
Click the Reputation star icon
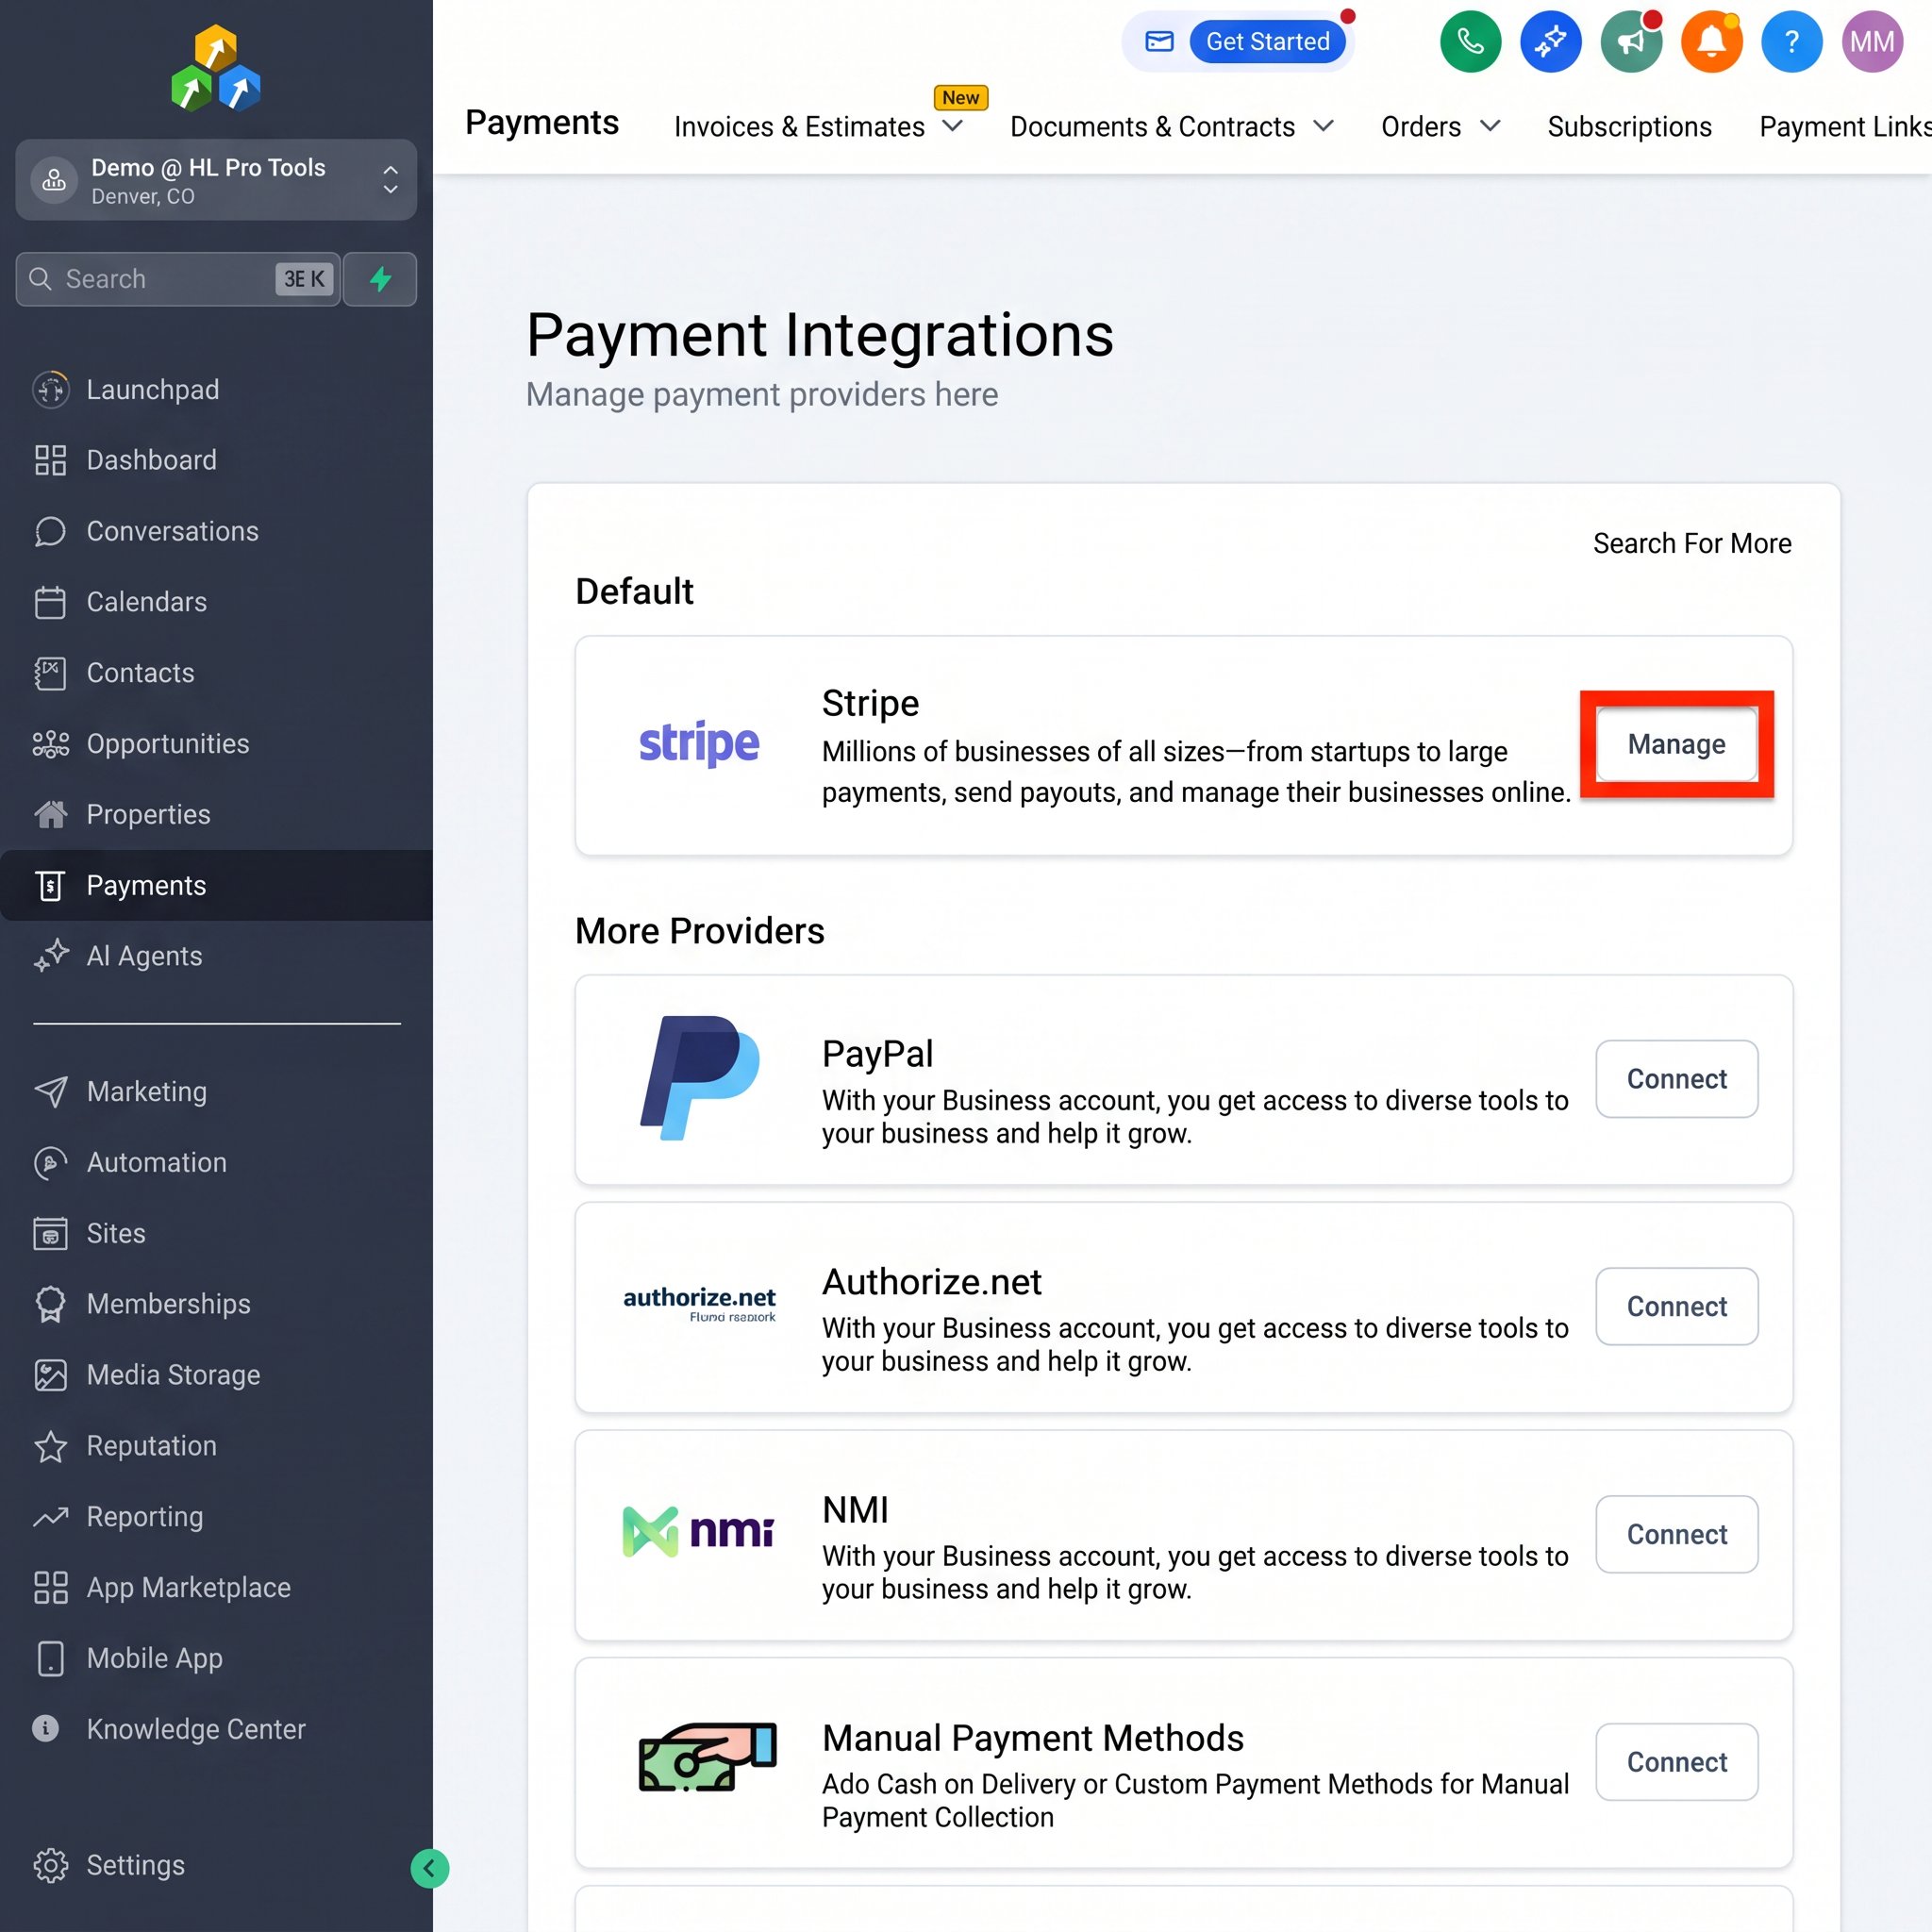(x=50, y=1446)
